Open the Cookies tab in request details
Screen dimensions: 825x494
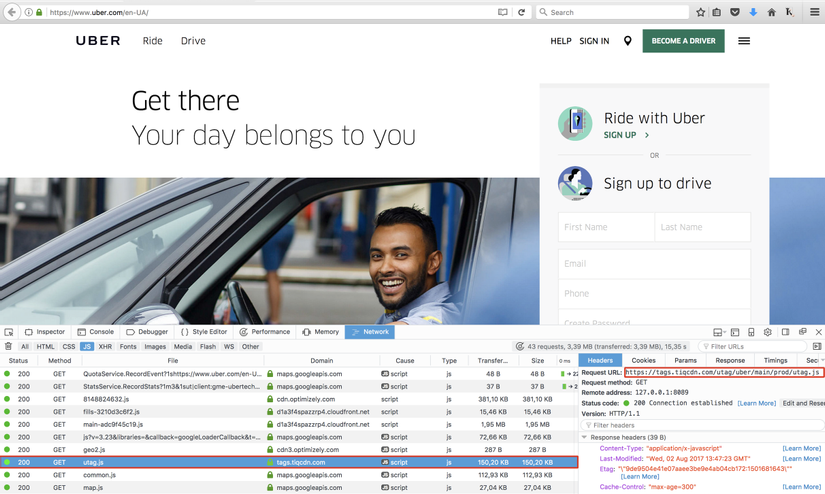pos(643,360)
